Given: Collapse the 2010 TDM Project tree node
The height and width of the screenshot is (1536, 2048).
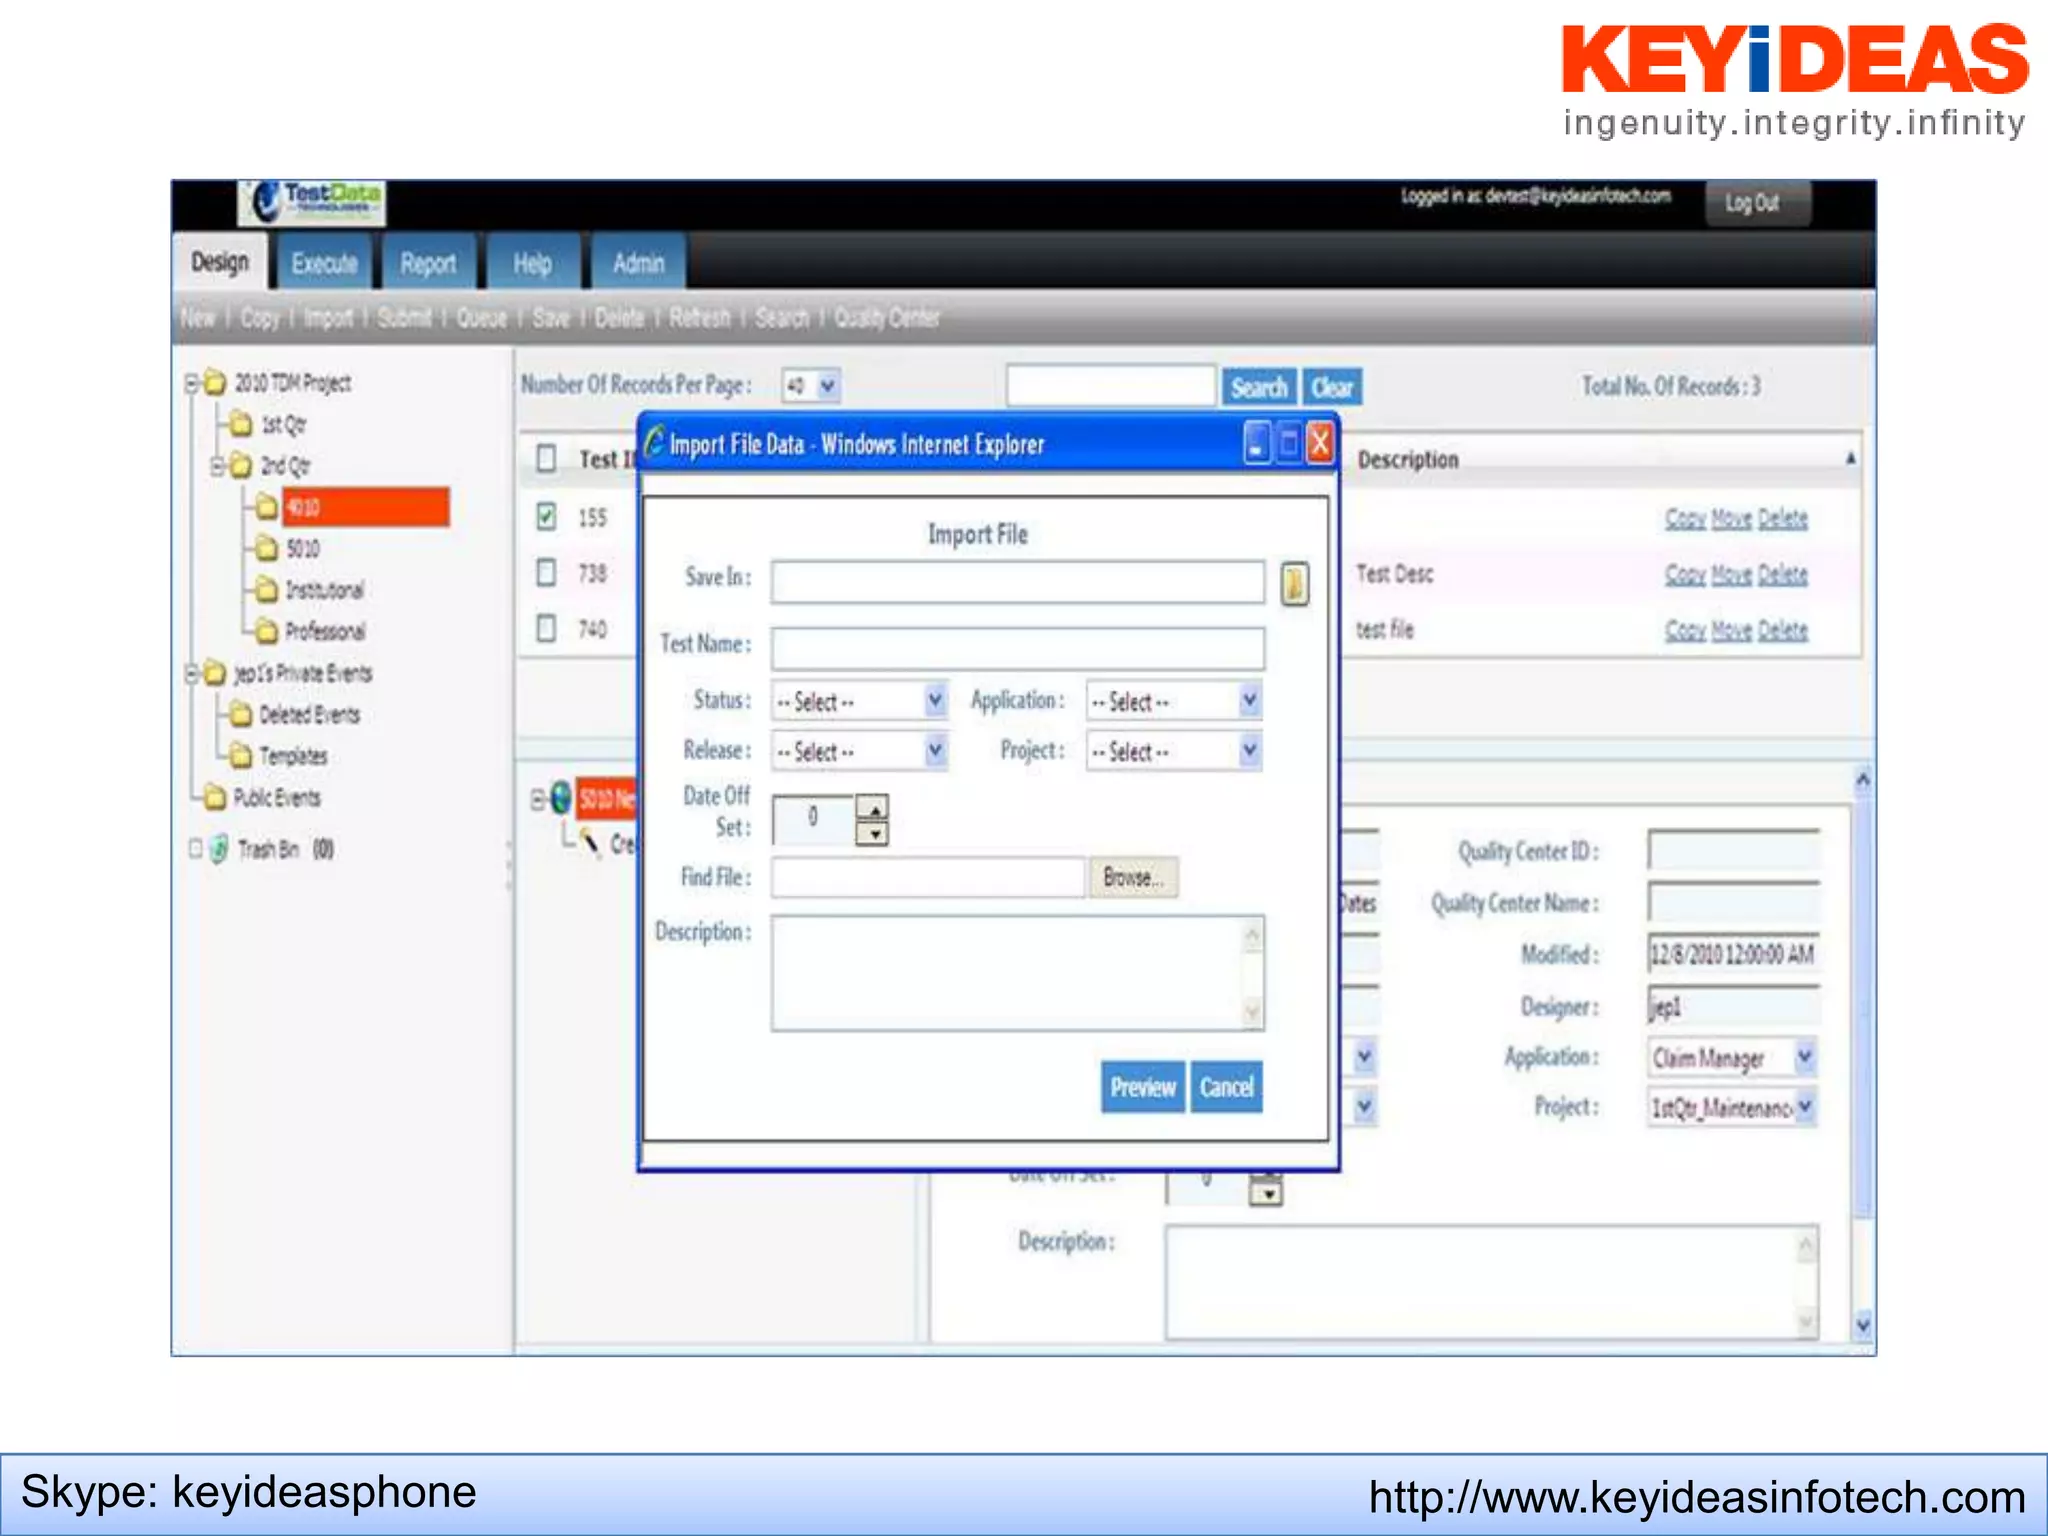Looking at the screenshot, I should pyautogui.click(x=192, y=383).
